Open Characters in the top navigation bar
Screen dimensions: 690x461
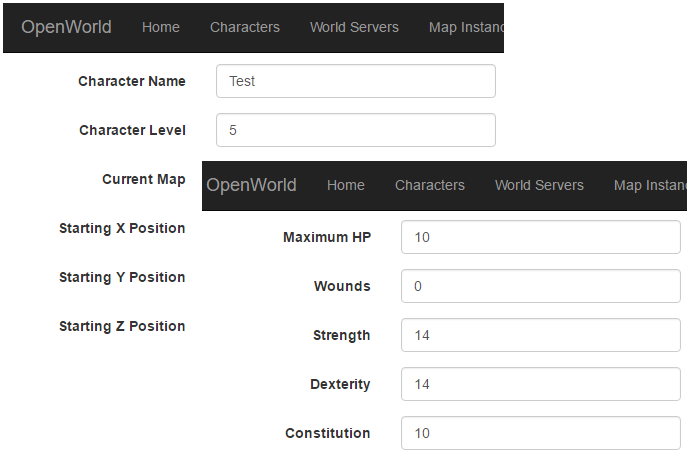click(245, 27)
